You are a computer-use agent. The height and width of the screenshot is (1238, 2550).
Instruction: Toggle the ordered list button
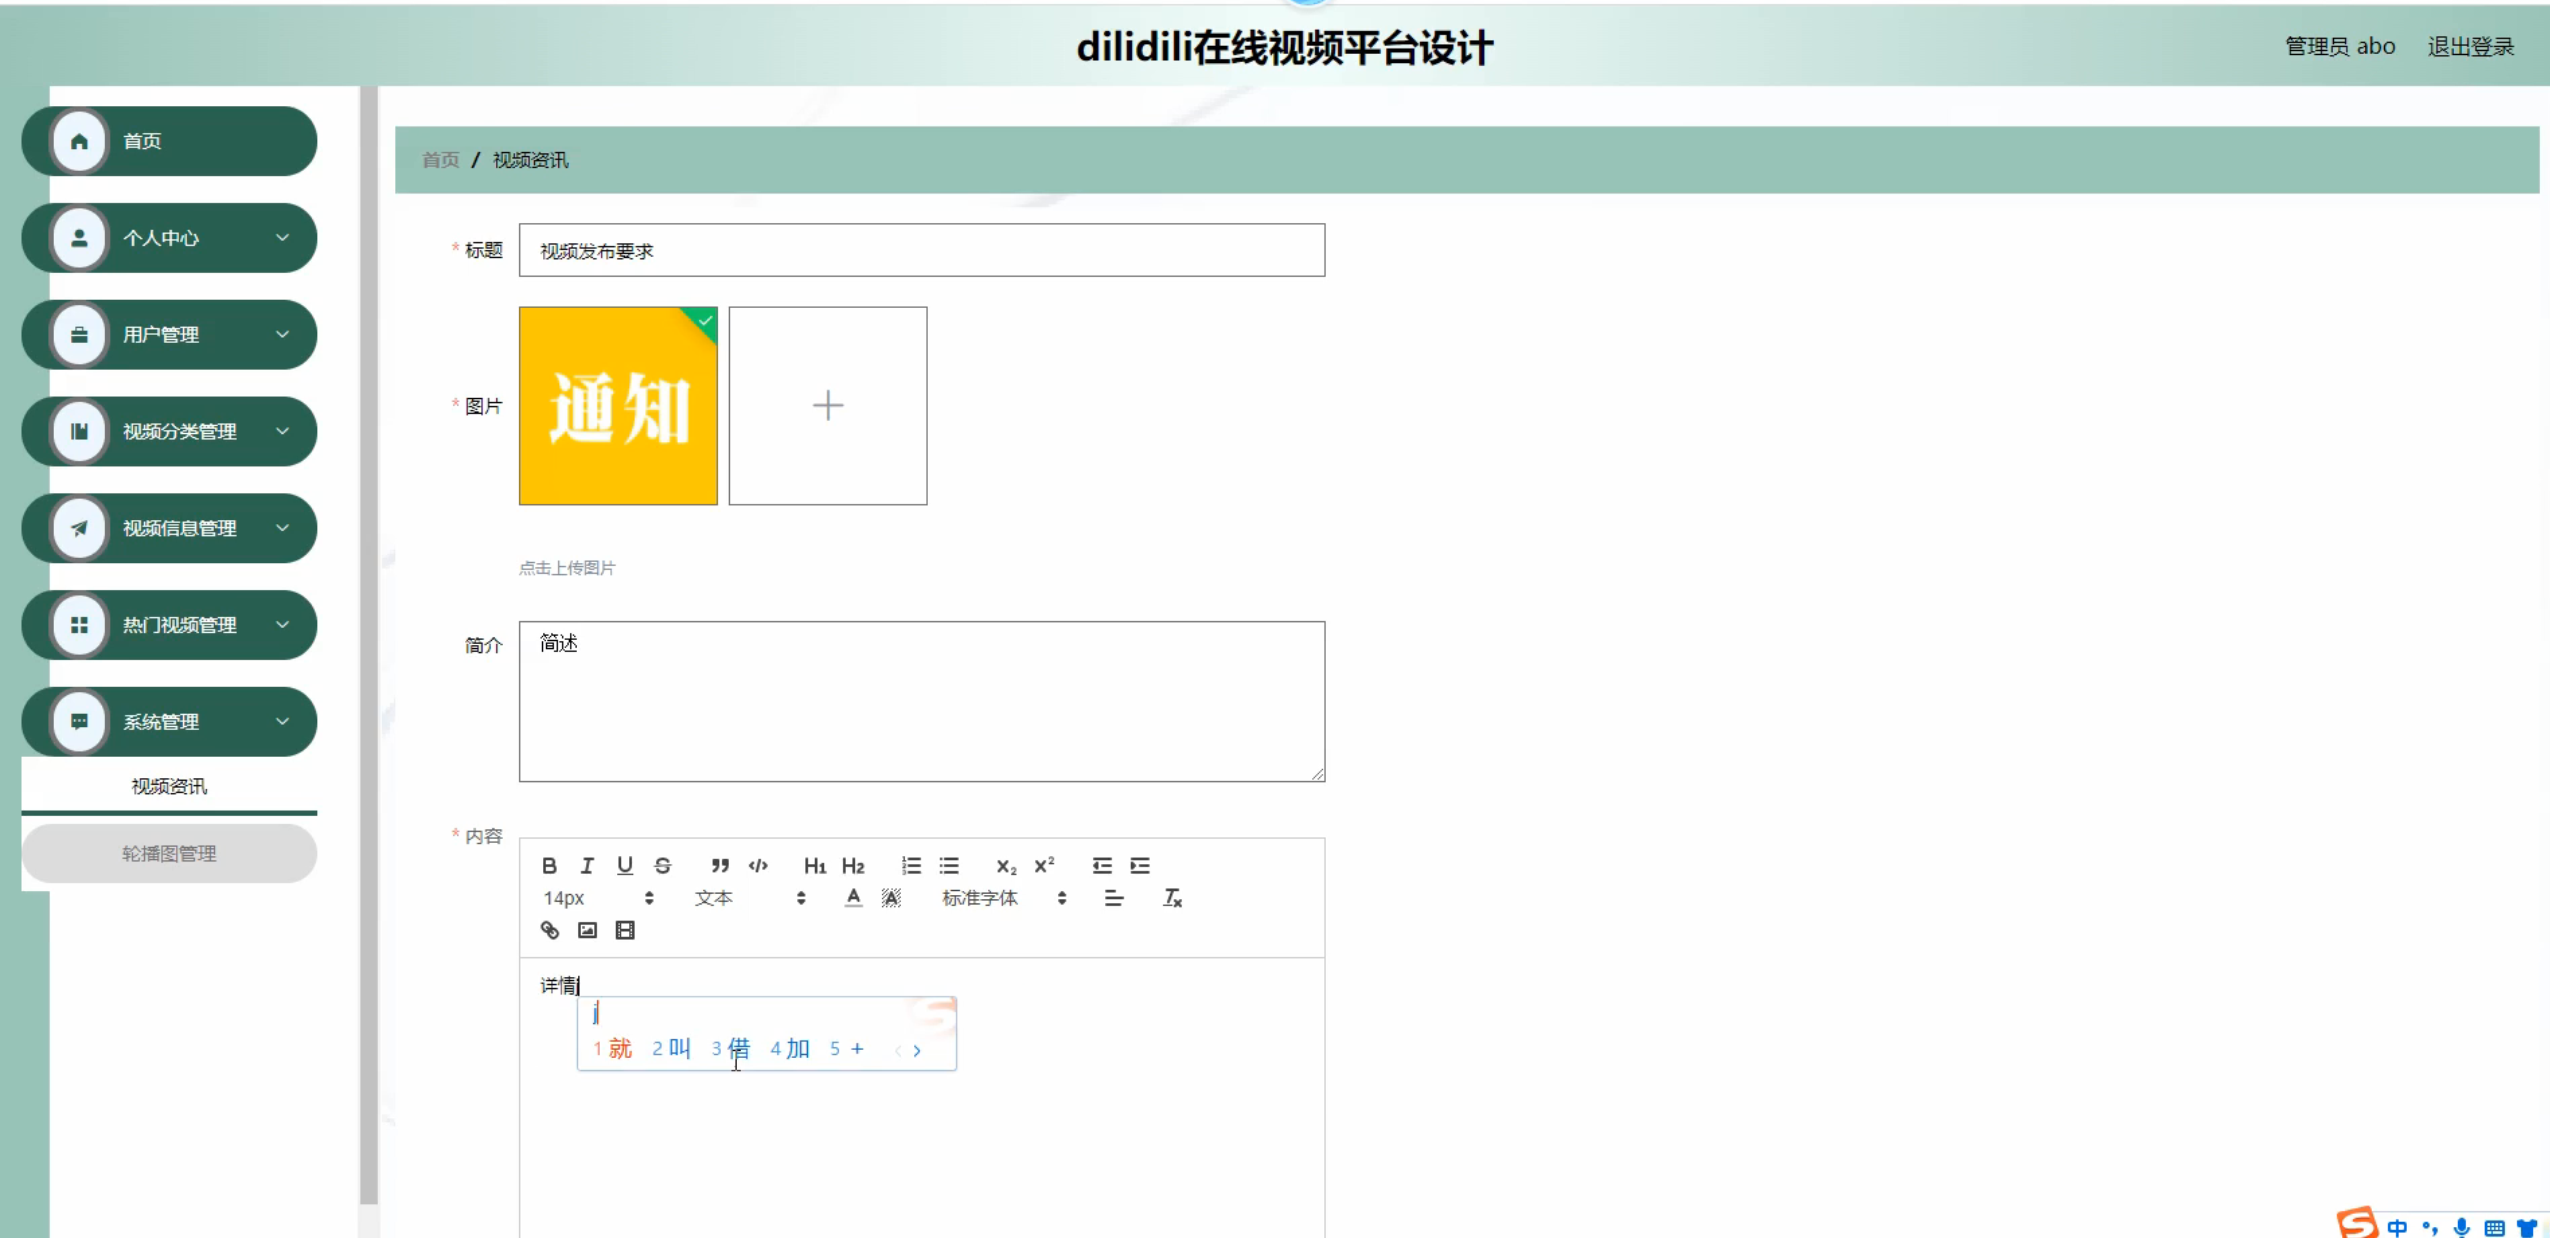(x=911, y=865)
